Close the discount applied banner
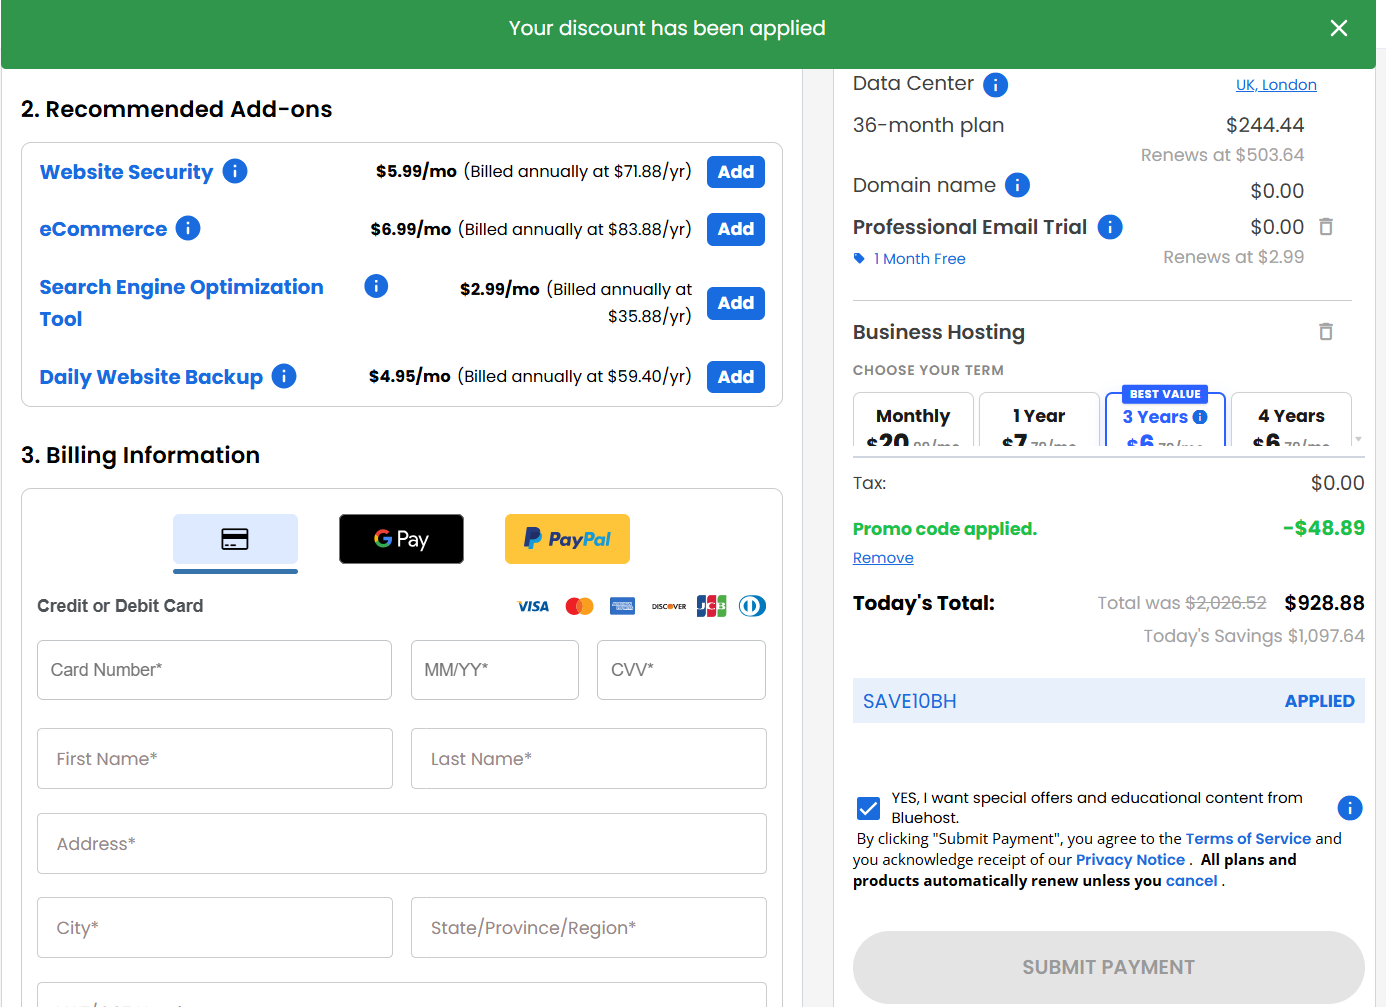The height and width of the screenshot is (1007, 1386). click(x=1339, y=28)
